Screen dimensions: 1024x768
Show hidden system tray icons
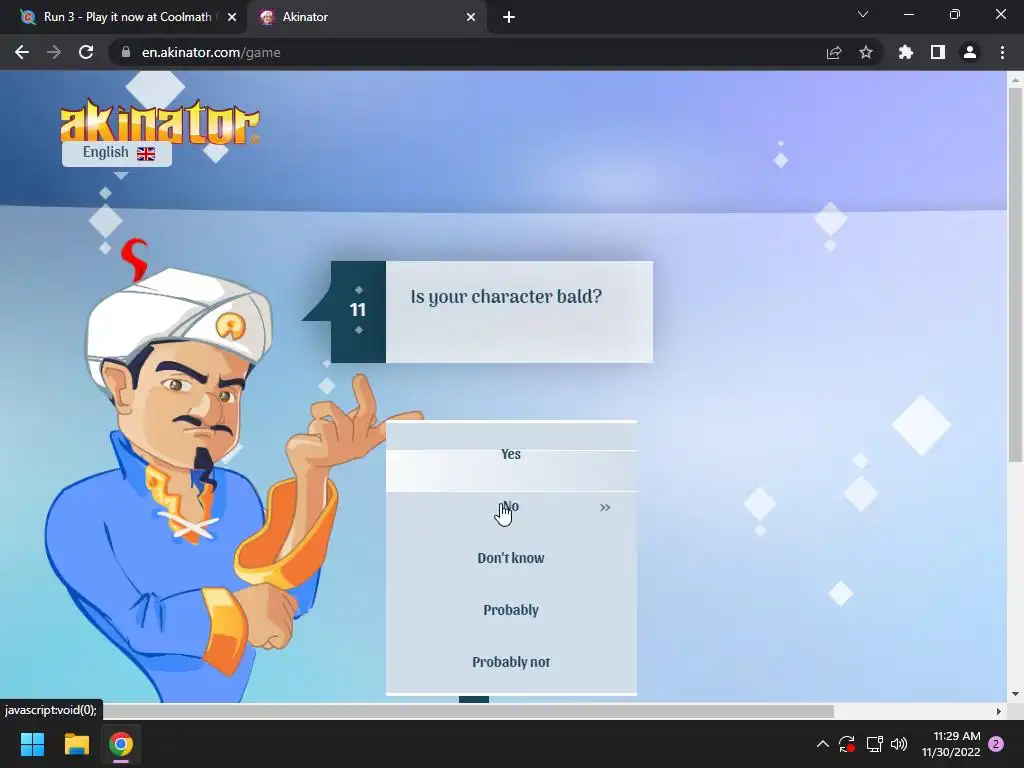tap(823, 744)
